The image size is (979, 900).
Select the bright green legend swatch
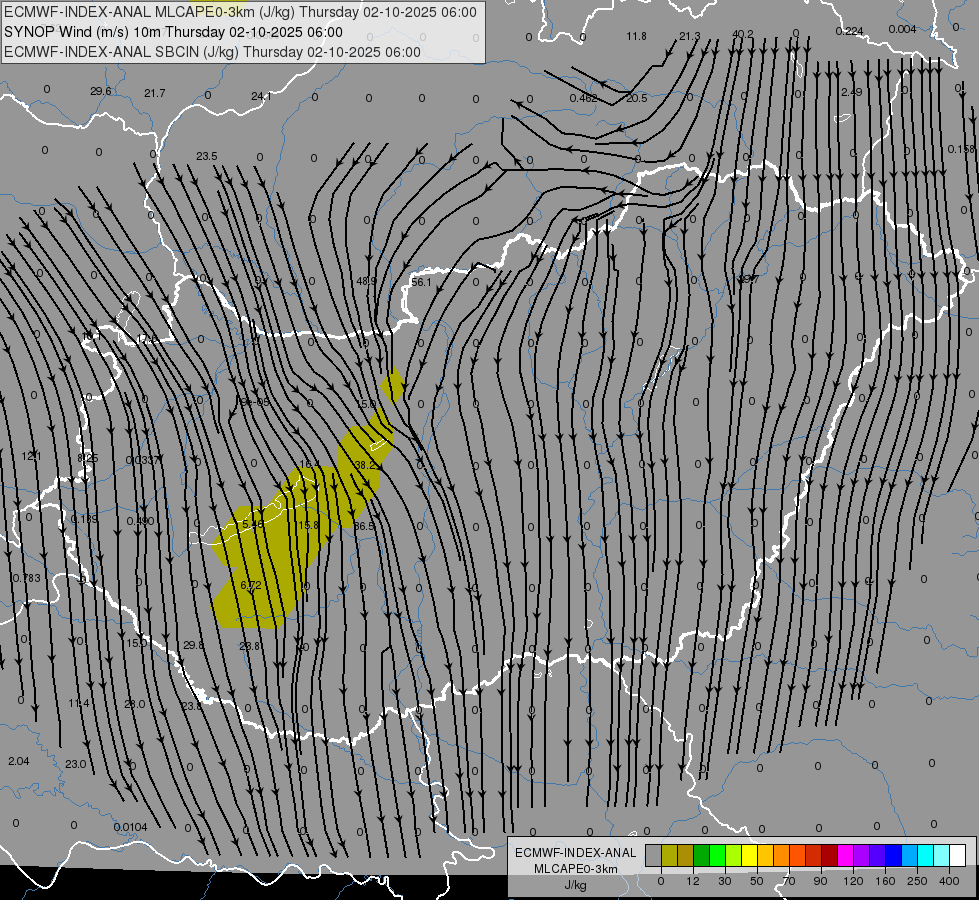[x=717, y=856]
